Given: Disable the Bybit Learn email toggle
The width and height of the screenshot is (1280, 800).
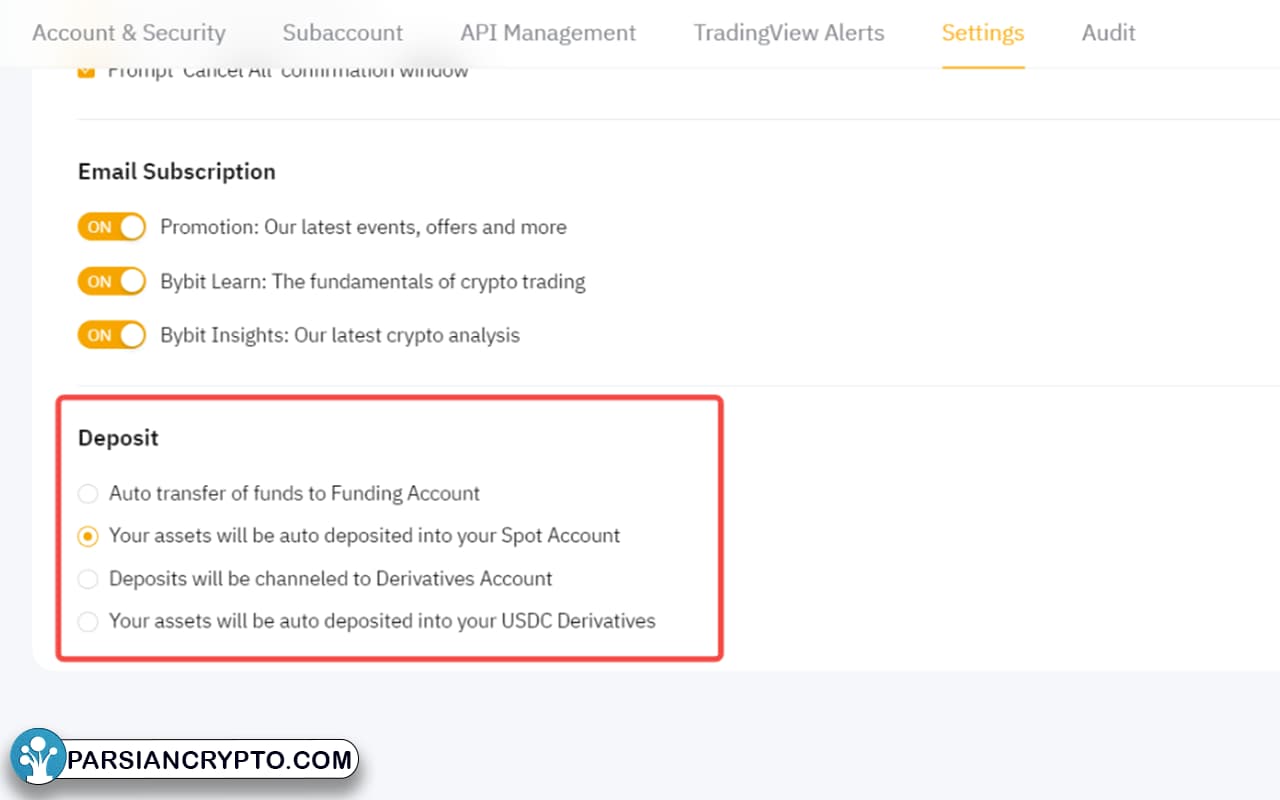Looking at the screenshot, I should [x=112, y=282].
